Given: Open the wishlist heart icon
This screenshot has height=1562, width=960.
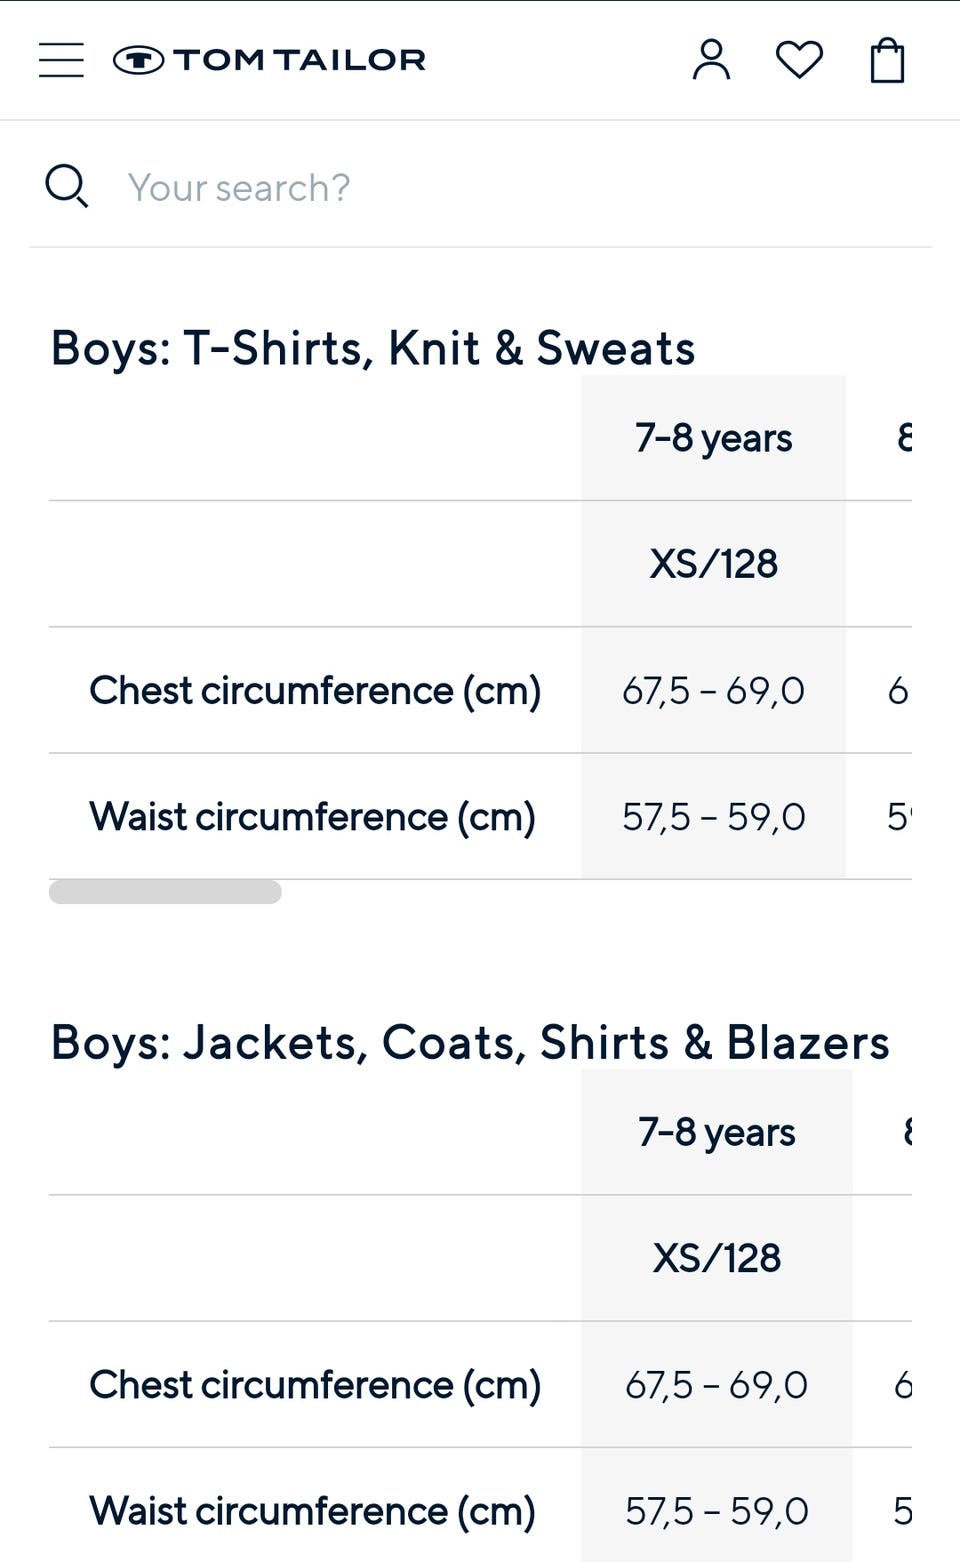Looking at the screenshot, I should coord(799,60).
